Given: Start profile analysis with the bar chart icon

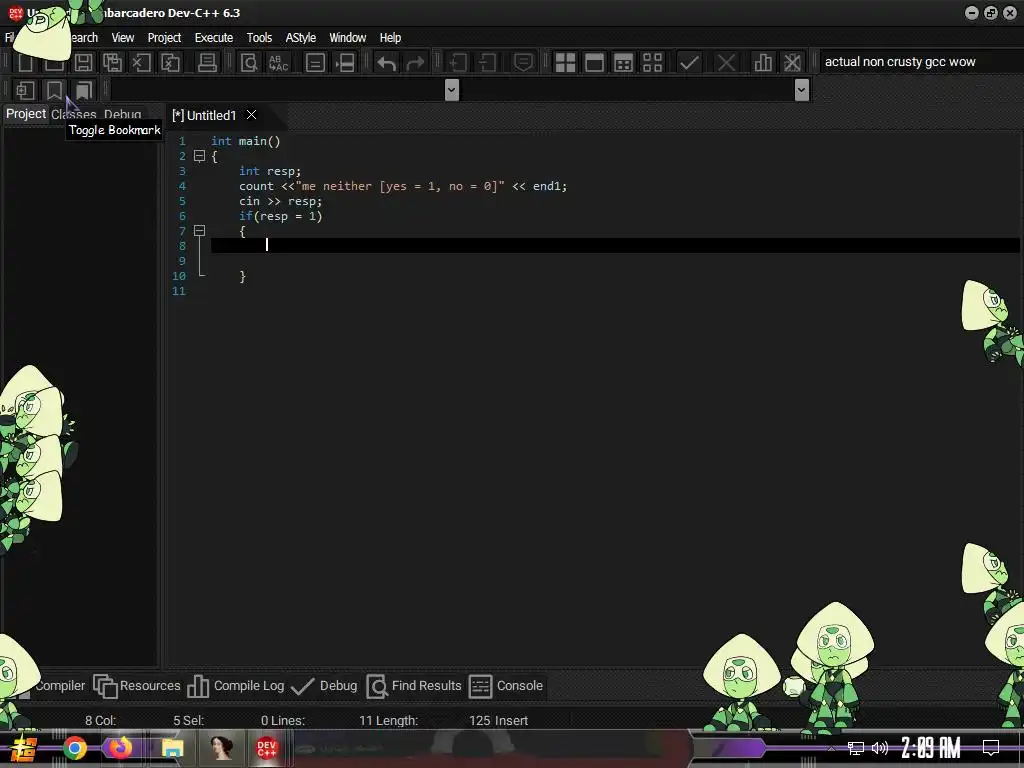Looking at the screenshot, I should pyautogui.click(x=763, y=63).
